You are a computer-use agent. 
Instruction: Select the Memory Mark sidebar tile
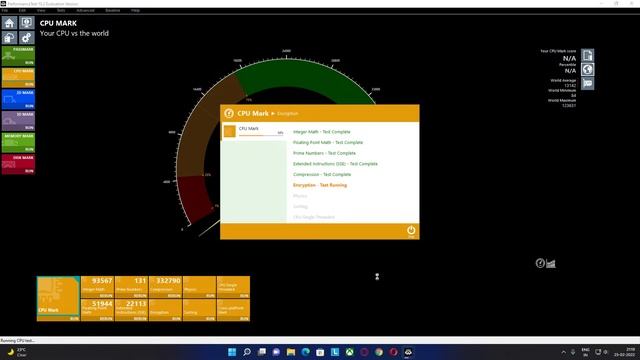[18, 142]
